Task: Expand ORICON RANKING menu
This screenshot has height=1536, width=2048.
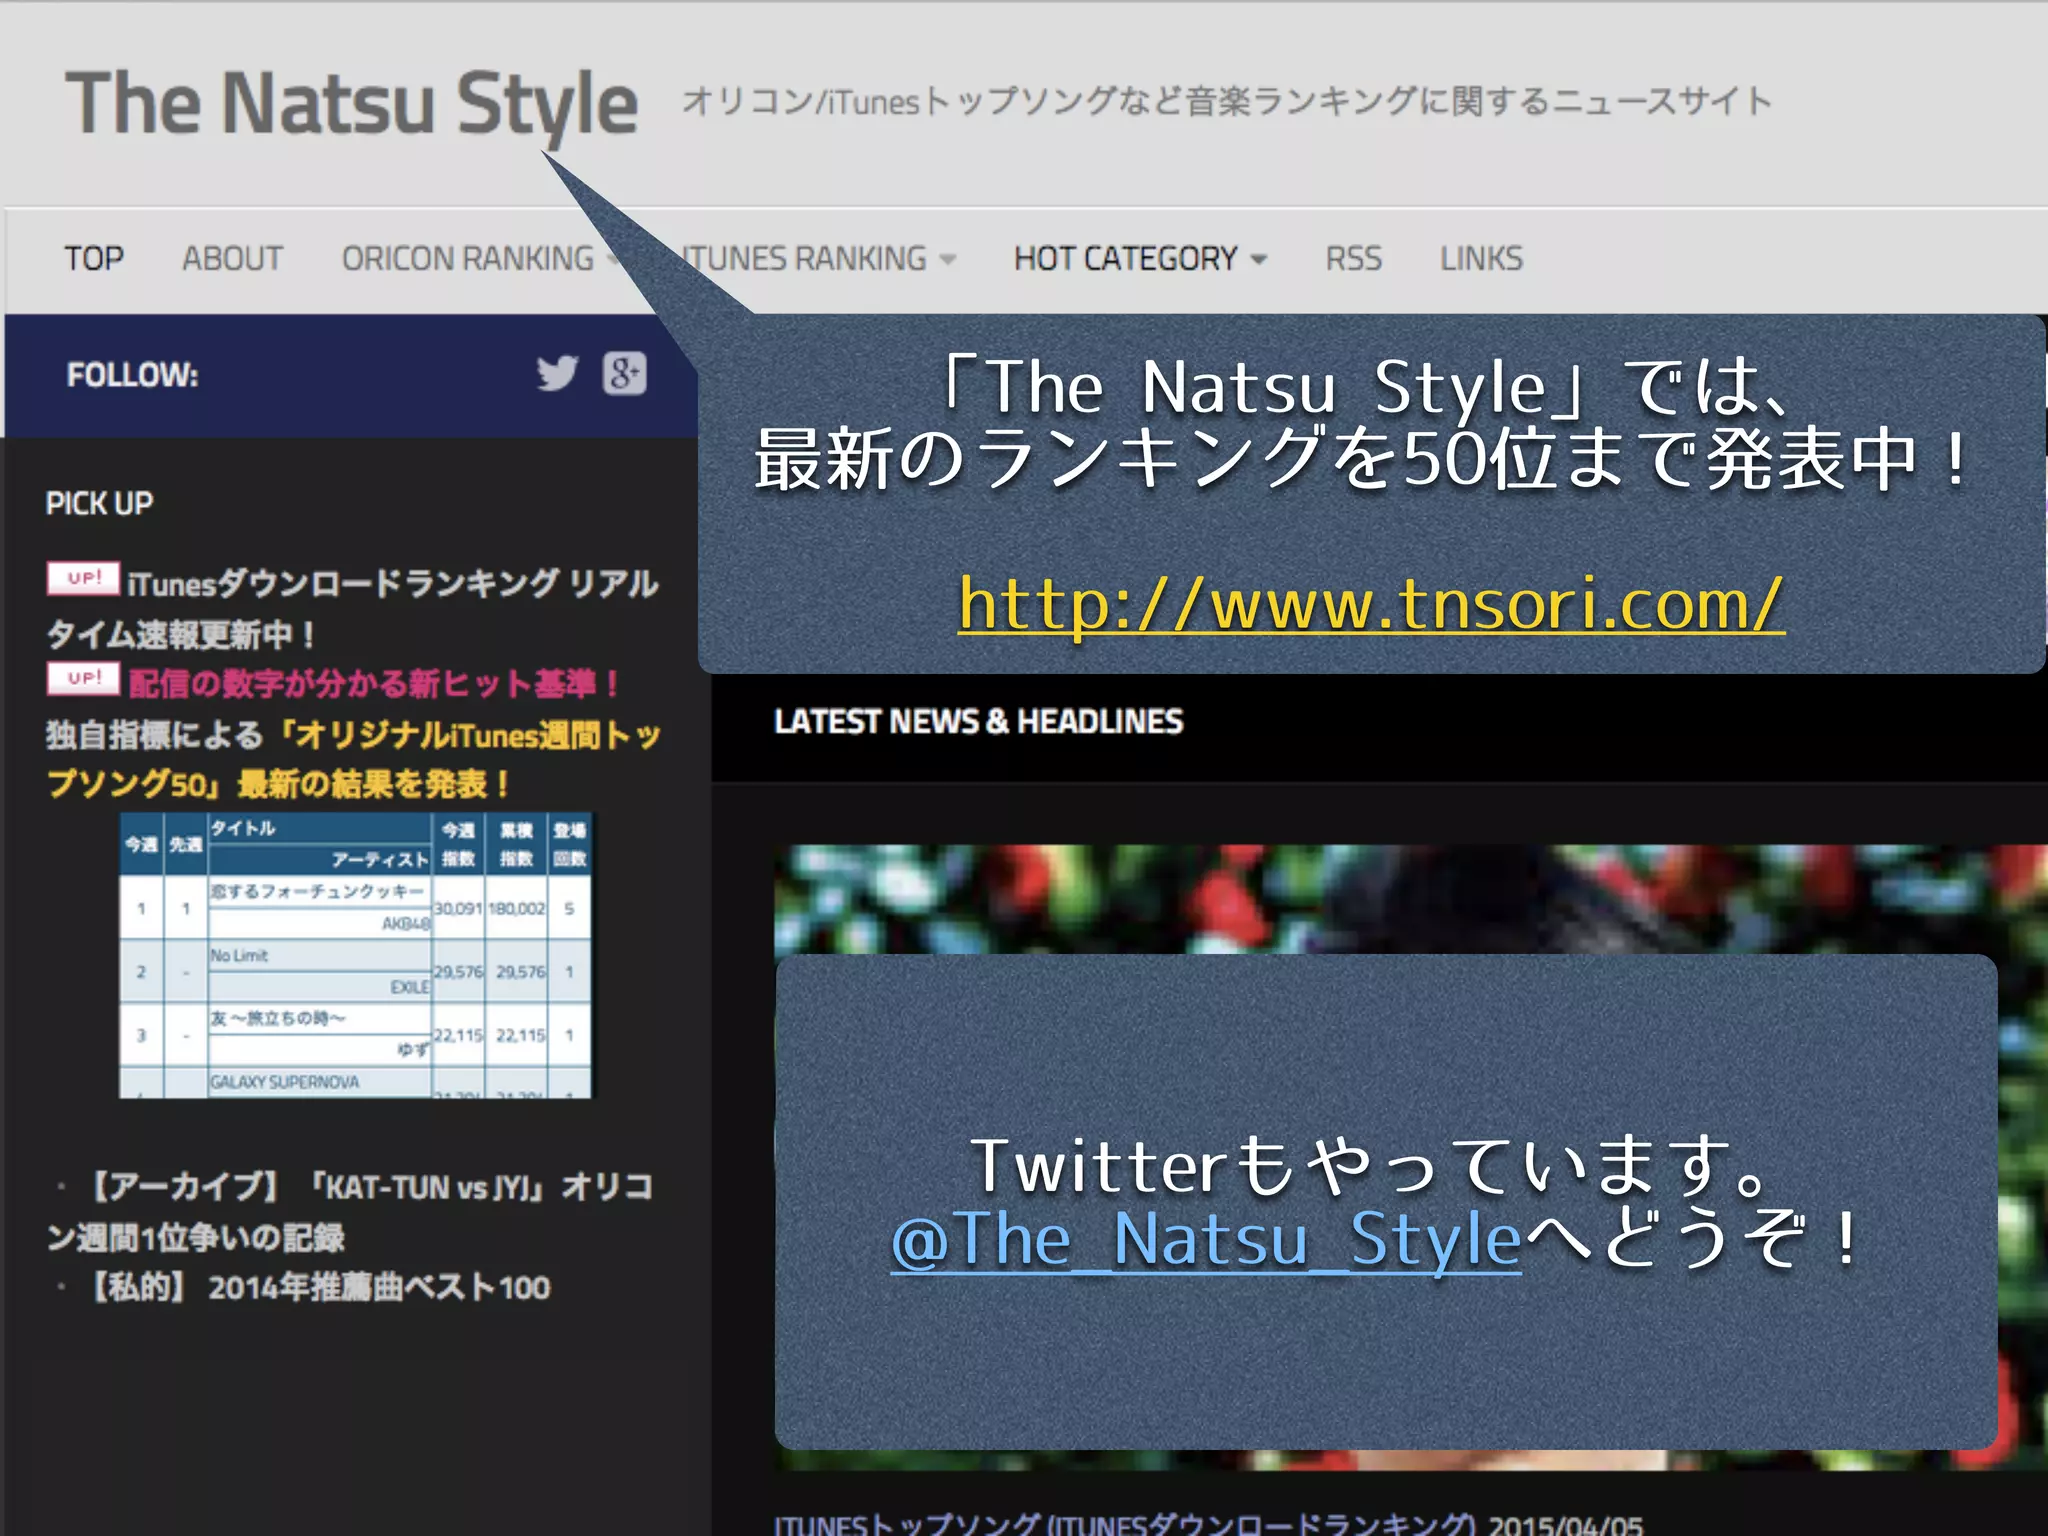Action: (x=482, y=259)
